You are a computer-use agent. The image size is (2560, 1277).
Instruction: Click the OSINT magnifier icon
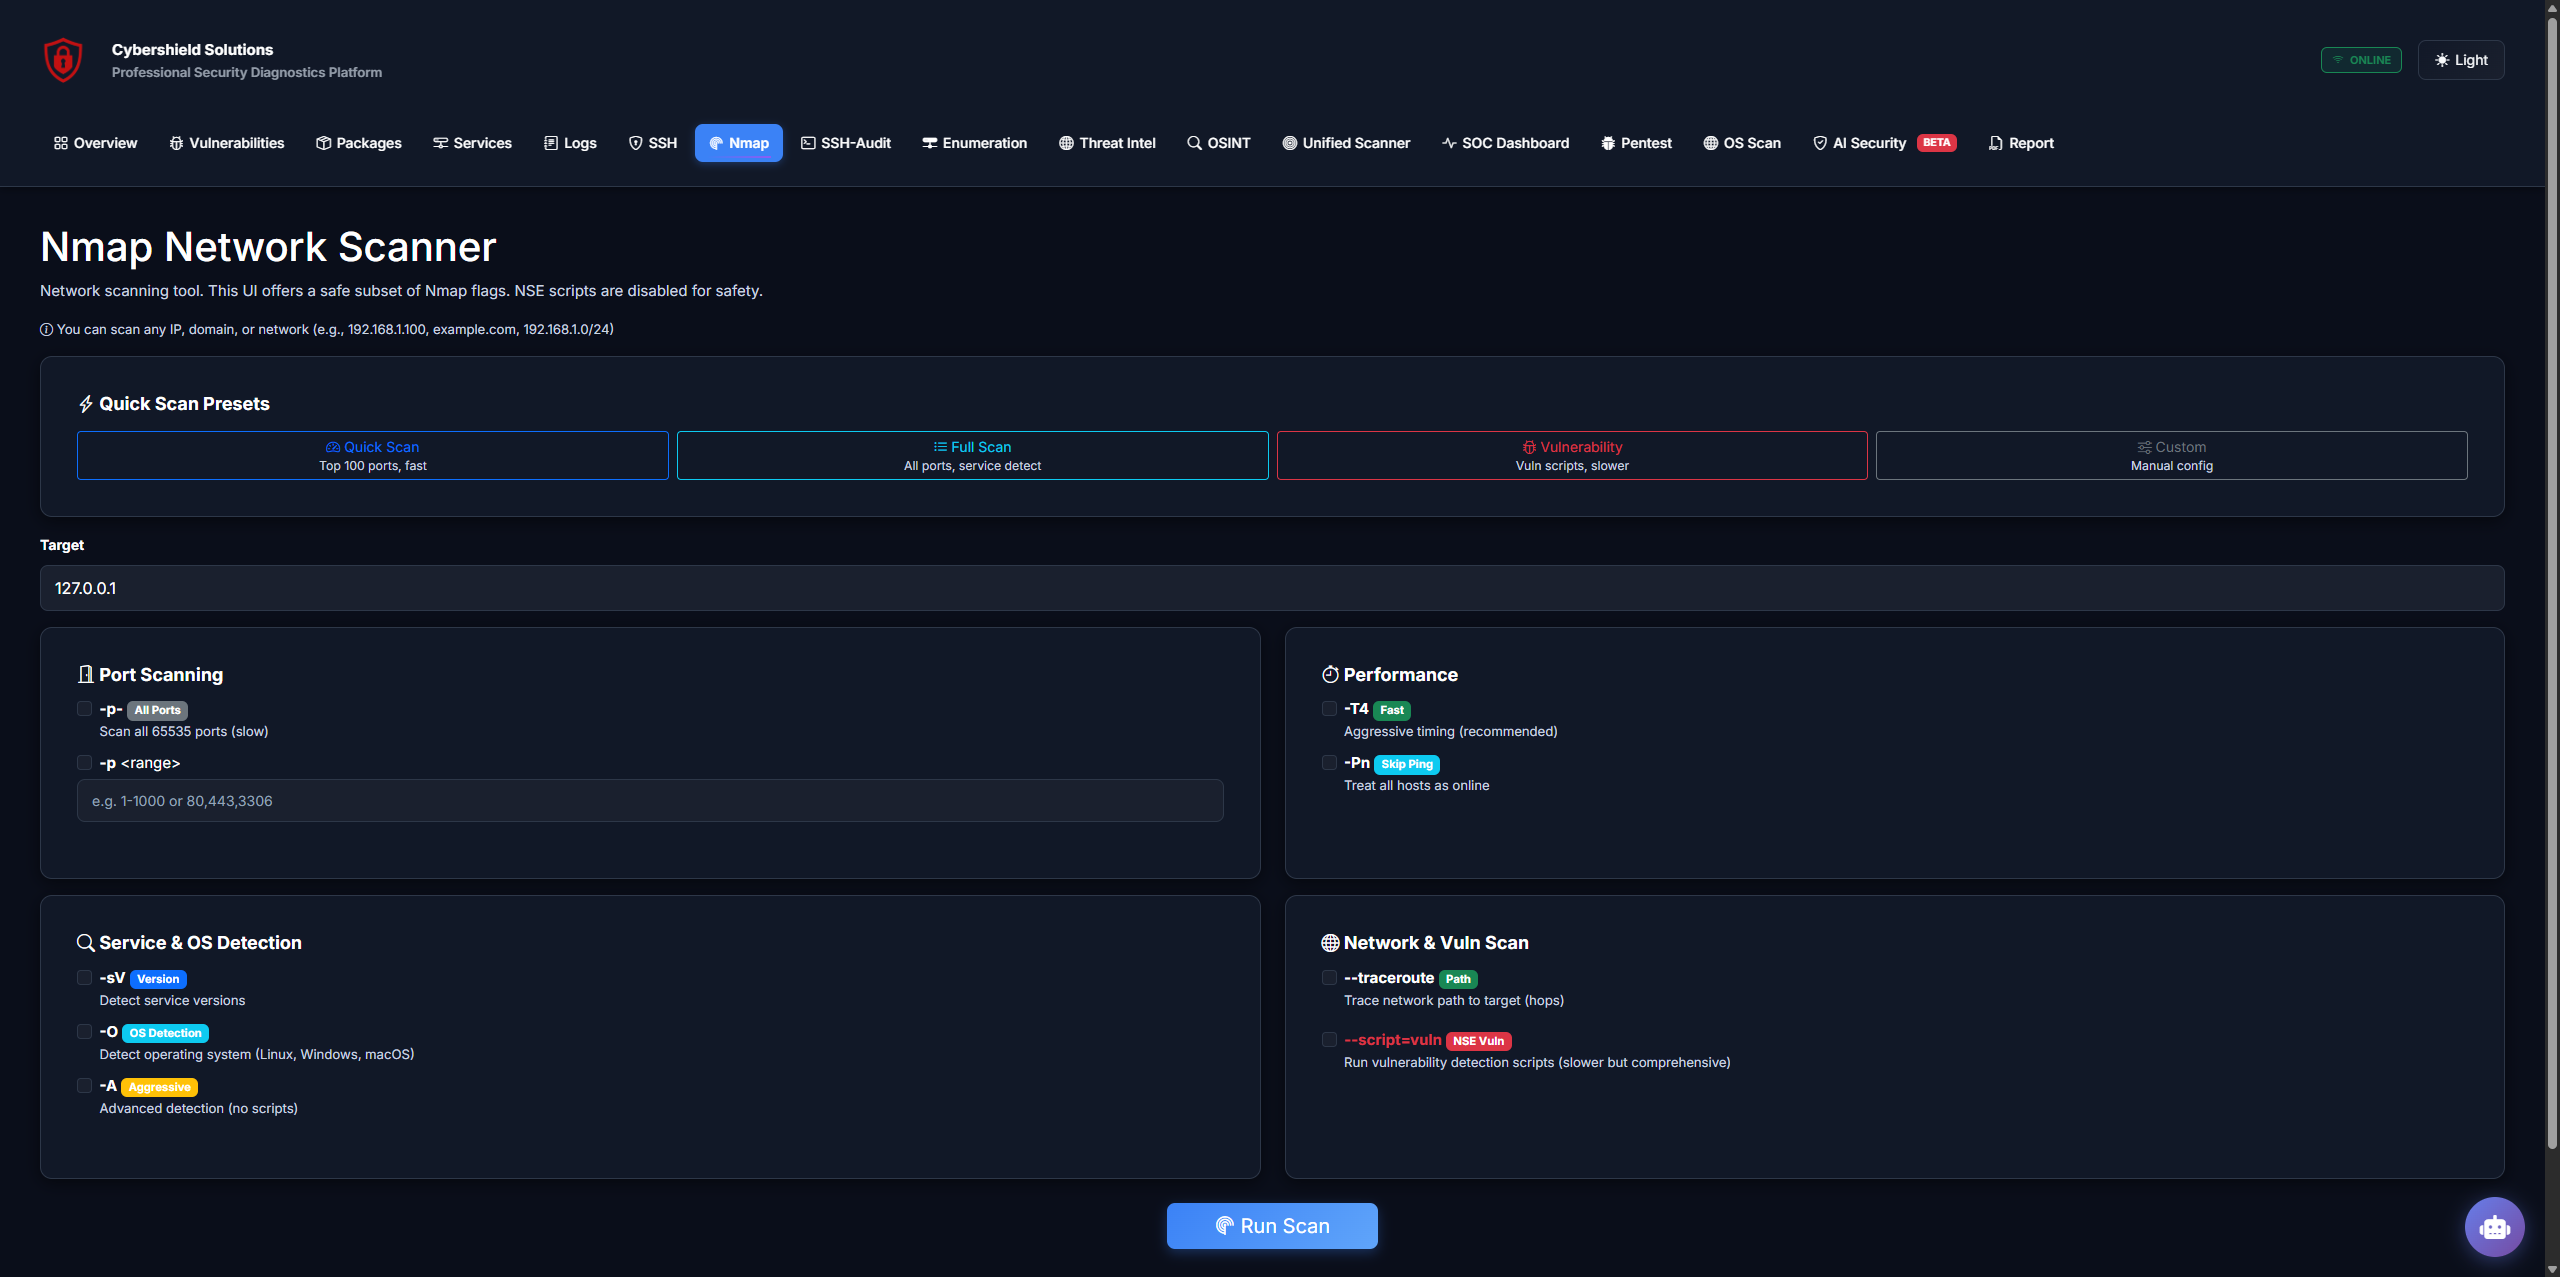tap(1192, 143)
